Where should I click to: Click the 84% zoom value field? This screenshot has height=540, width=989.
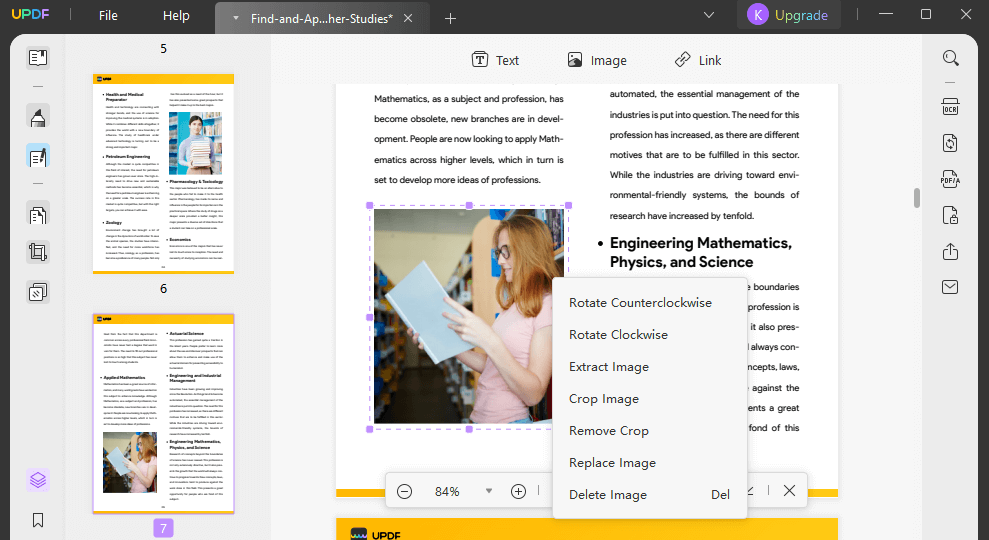(x=447, y=491)
